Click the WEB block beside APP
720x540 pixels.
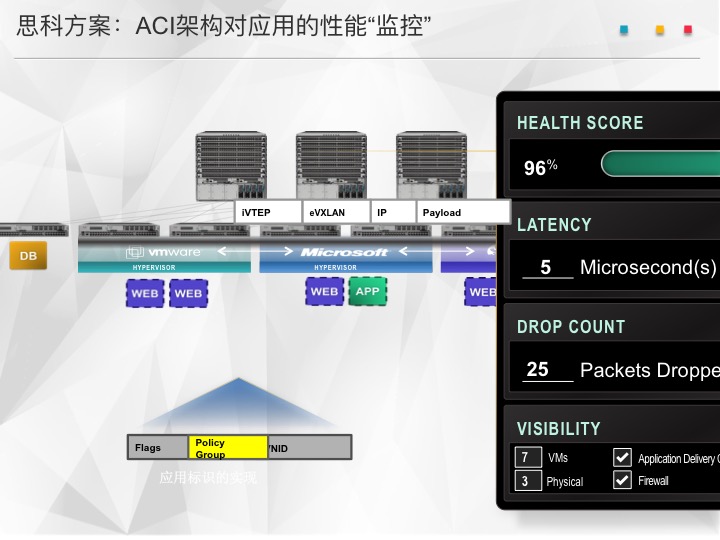click(x=324, y=292)
